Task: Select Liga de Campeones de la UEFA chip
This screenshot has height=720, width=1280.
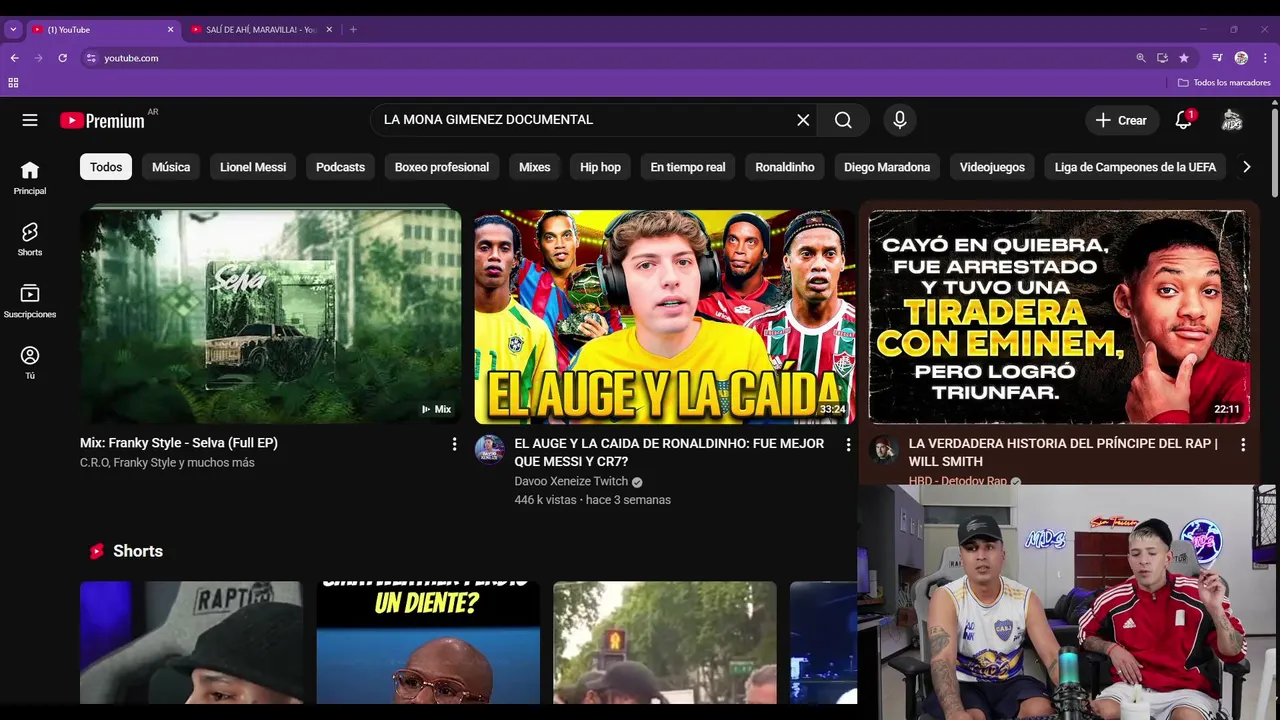Action: 1135,167
